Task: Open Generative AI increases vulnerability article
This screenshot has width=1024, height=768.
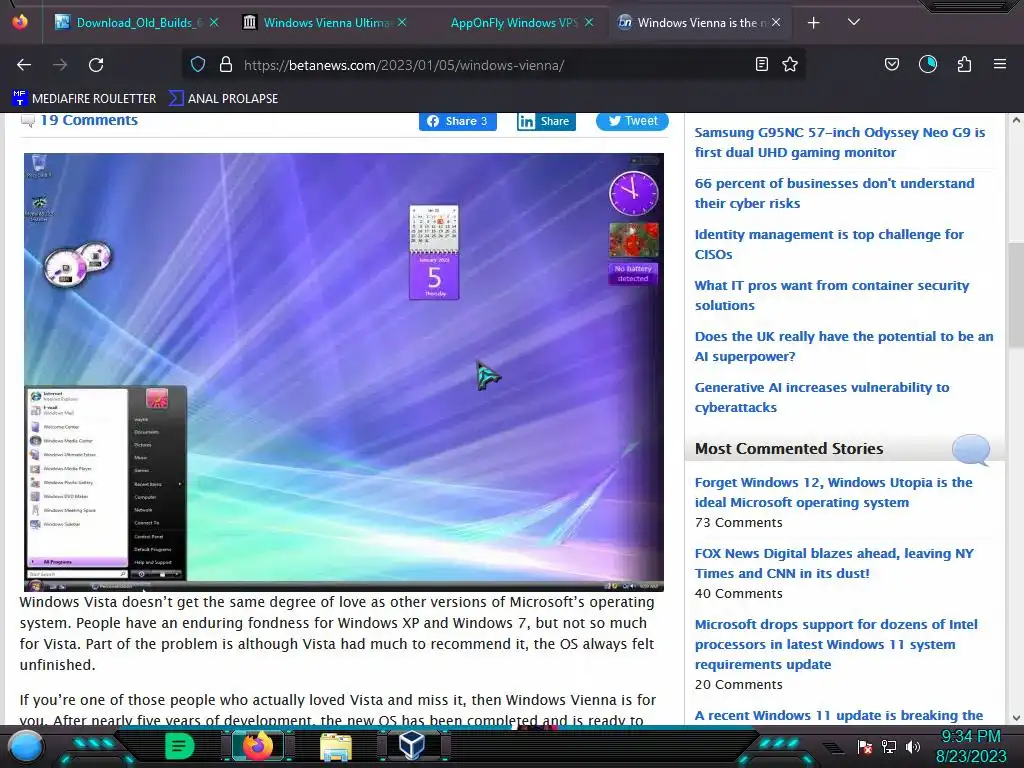Action: tap(822, 397)
